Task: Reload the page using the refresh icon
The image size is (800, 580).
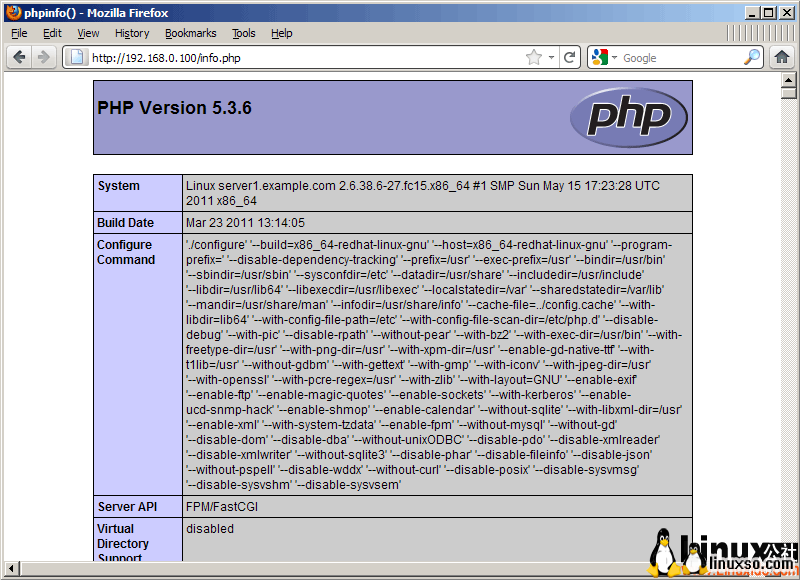Action: coord(570,58)
